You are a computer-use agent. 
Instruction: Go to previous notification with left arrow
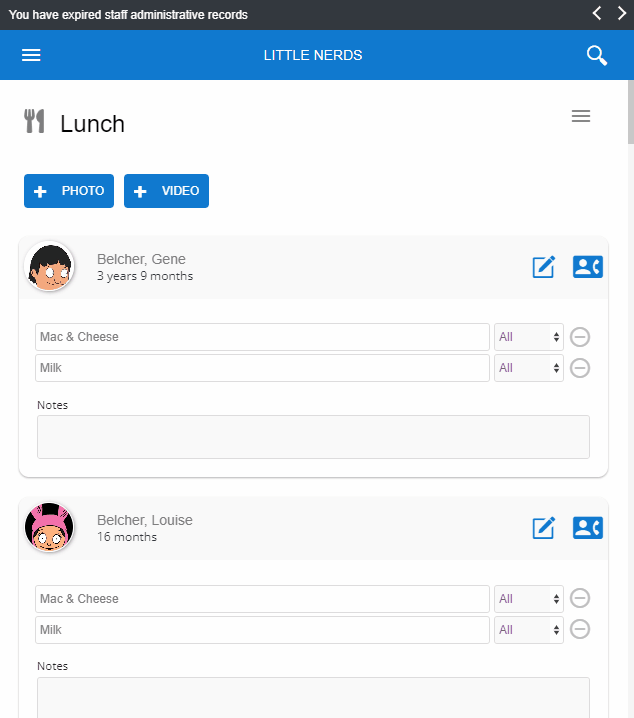[x=597, y=13]
